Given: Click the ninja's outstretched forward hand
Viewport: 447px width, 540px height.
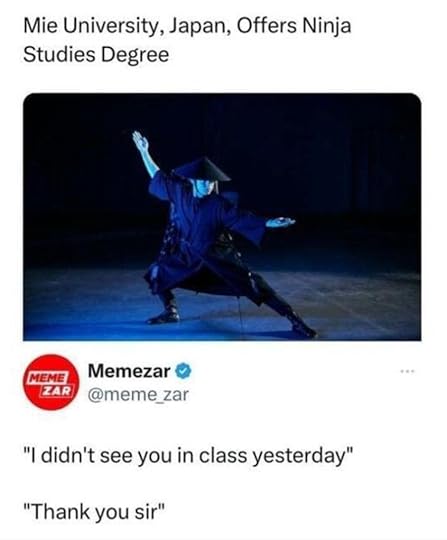Looking at the screenshot, I should tap(280, 222).
